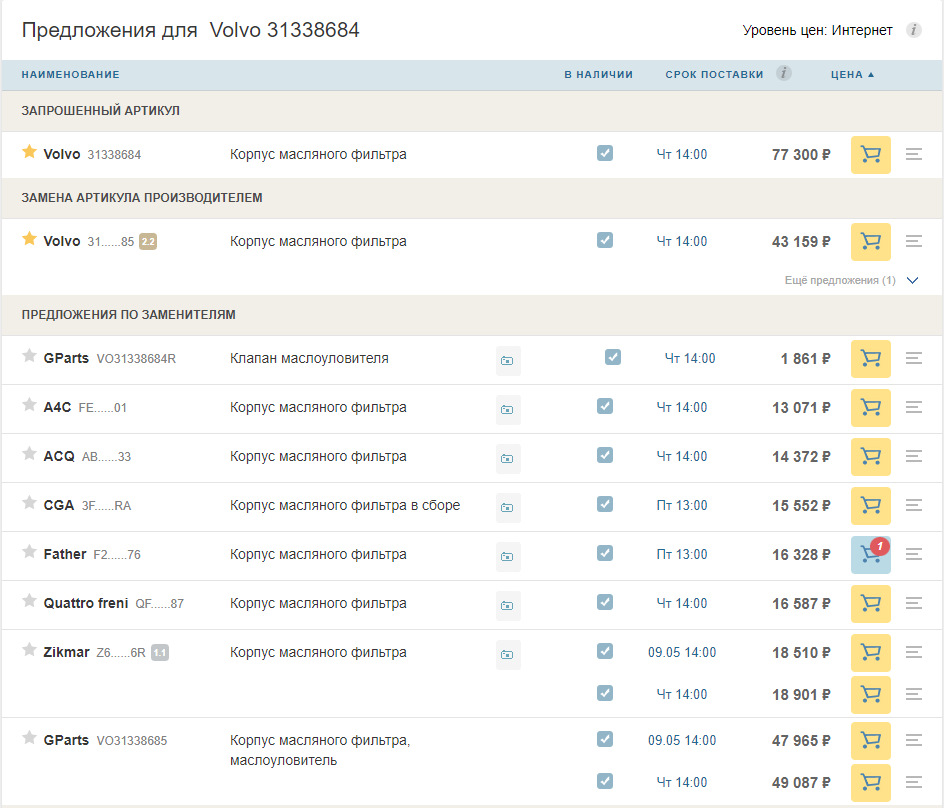The width and height of the screenshot is (944, 808).
Task: Click in-stock checkbox for the CGA row
Action: pos(605,504)
